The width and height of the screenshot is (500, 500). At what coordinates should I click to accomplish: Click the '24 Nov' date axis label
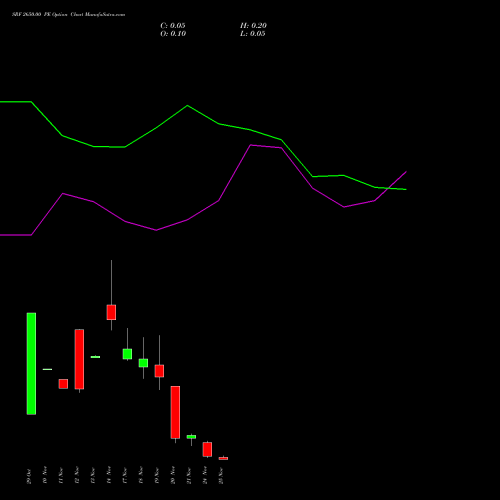[x=205, y=475]
